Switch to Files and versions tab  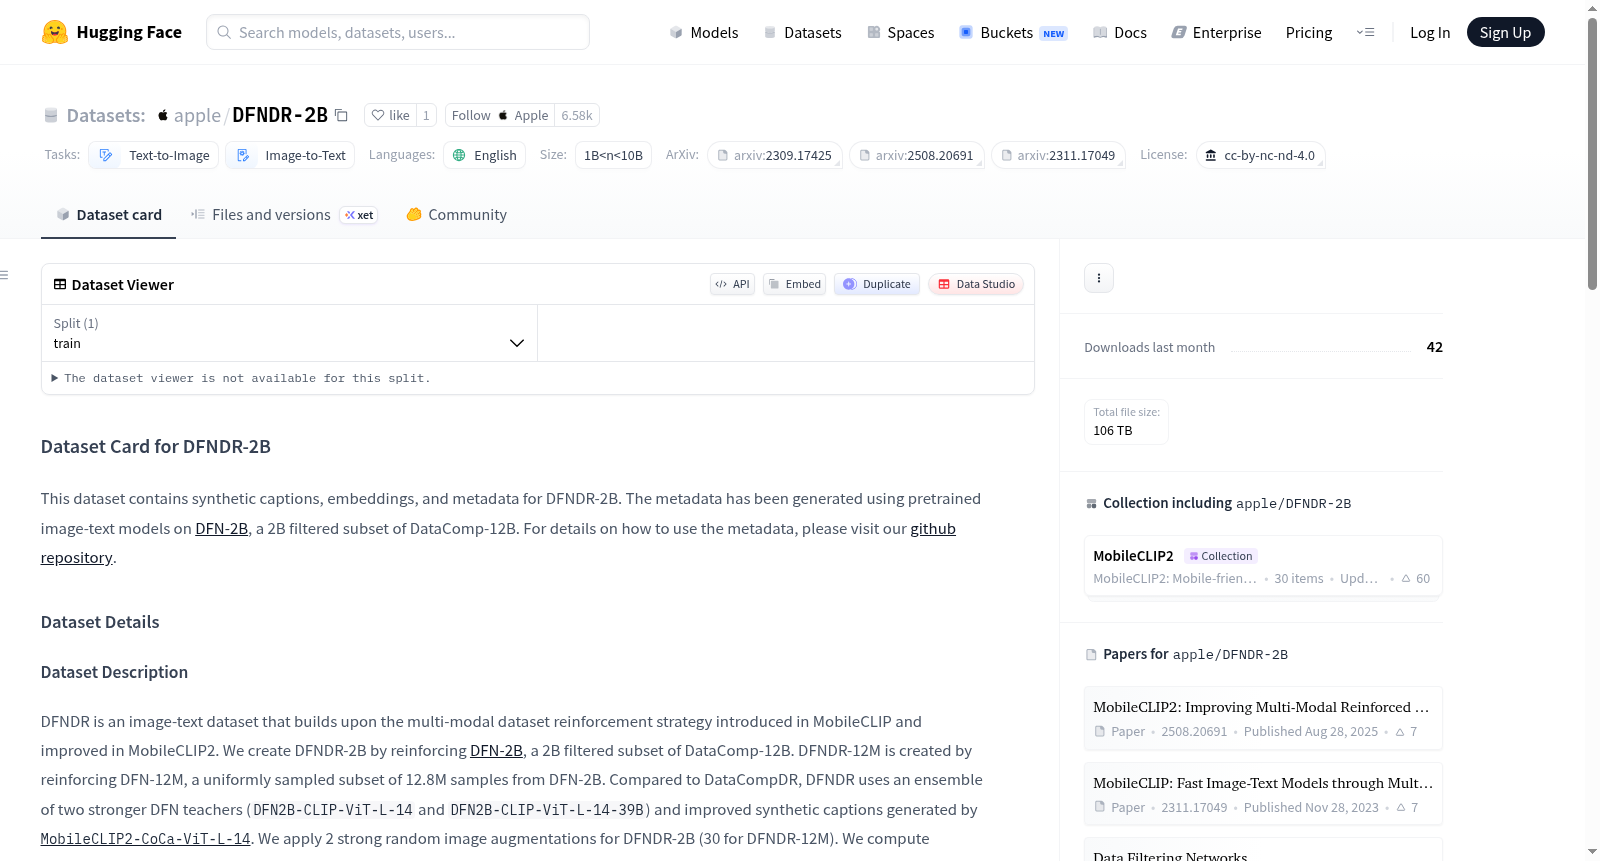tap(284, 215)
